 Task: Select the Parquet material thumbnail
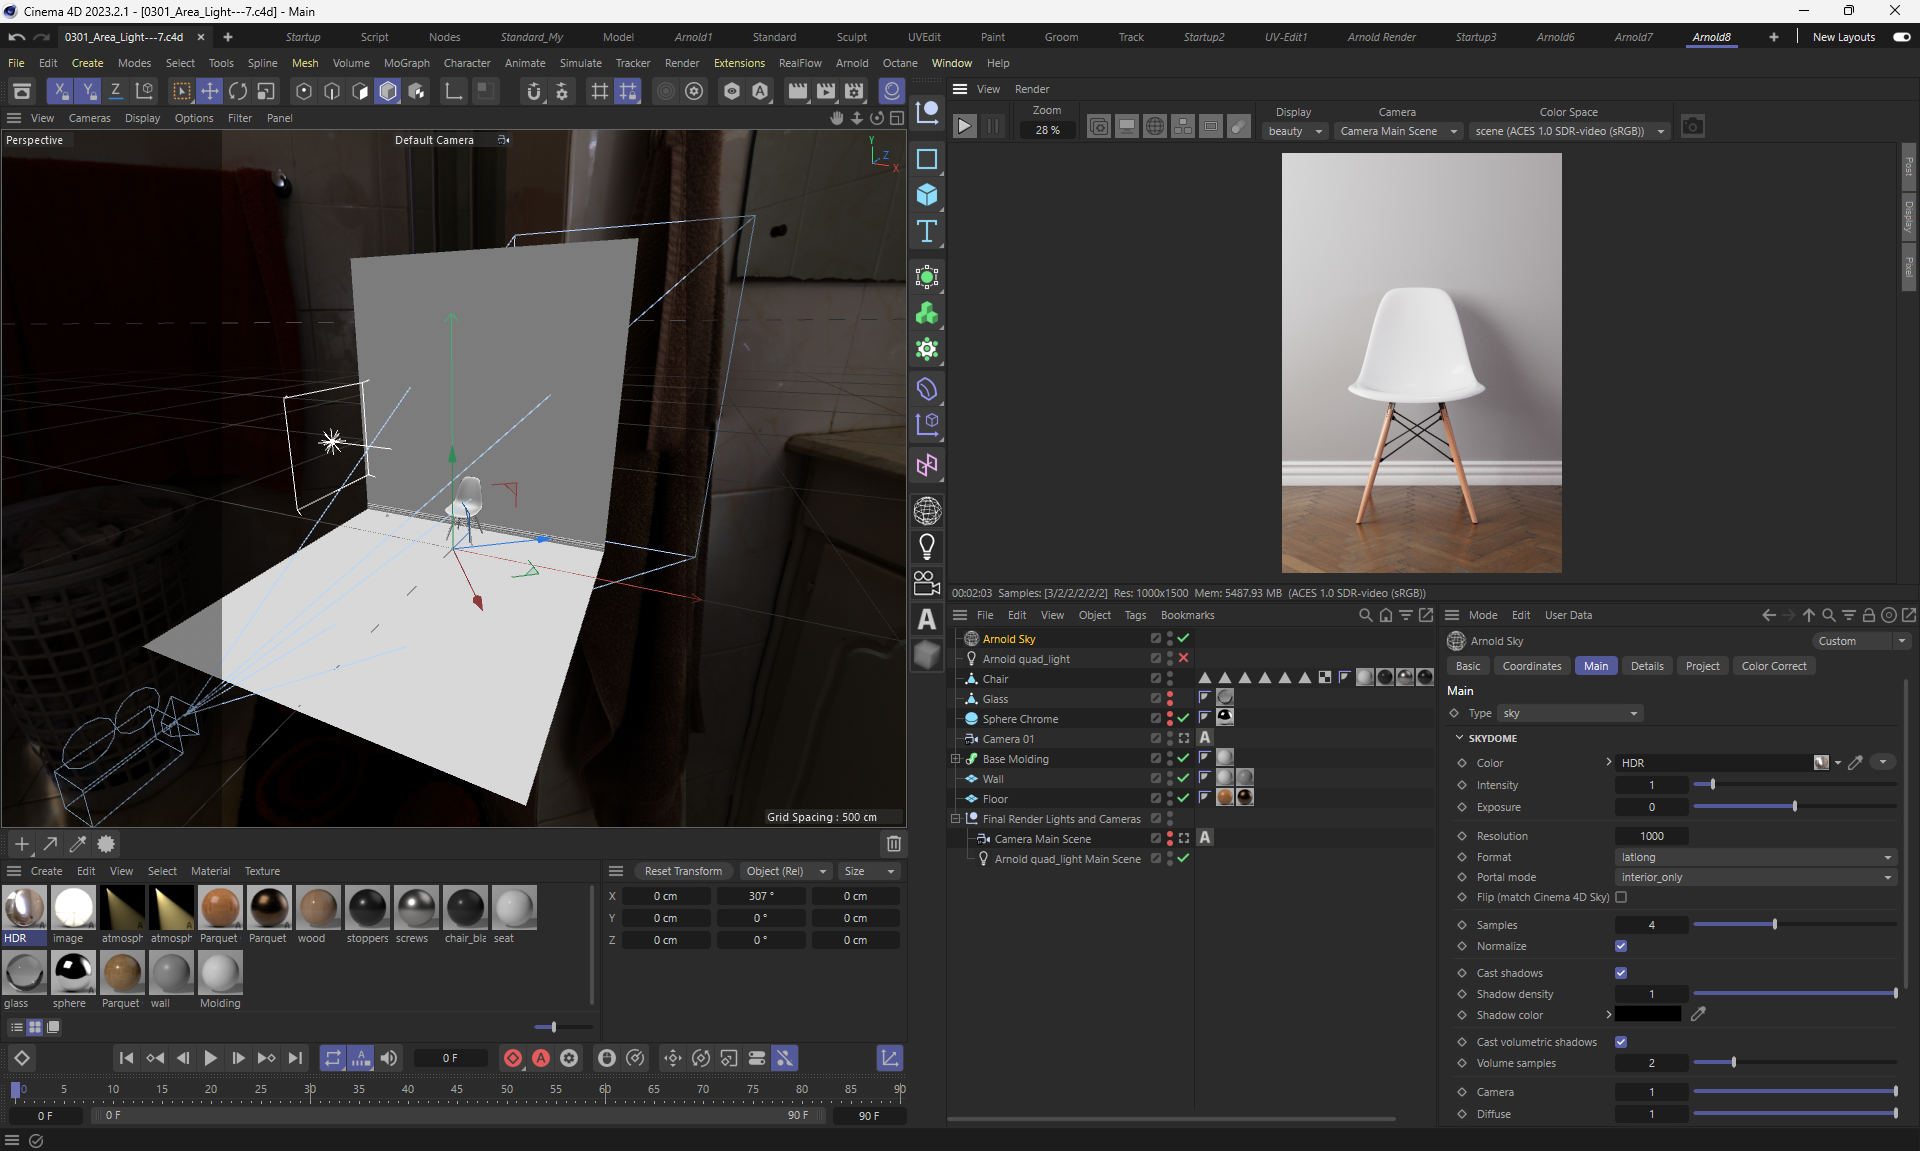pos(220,908)
